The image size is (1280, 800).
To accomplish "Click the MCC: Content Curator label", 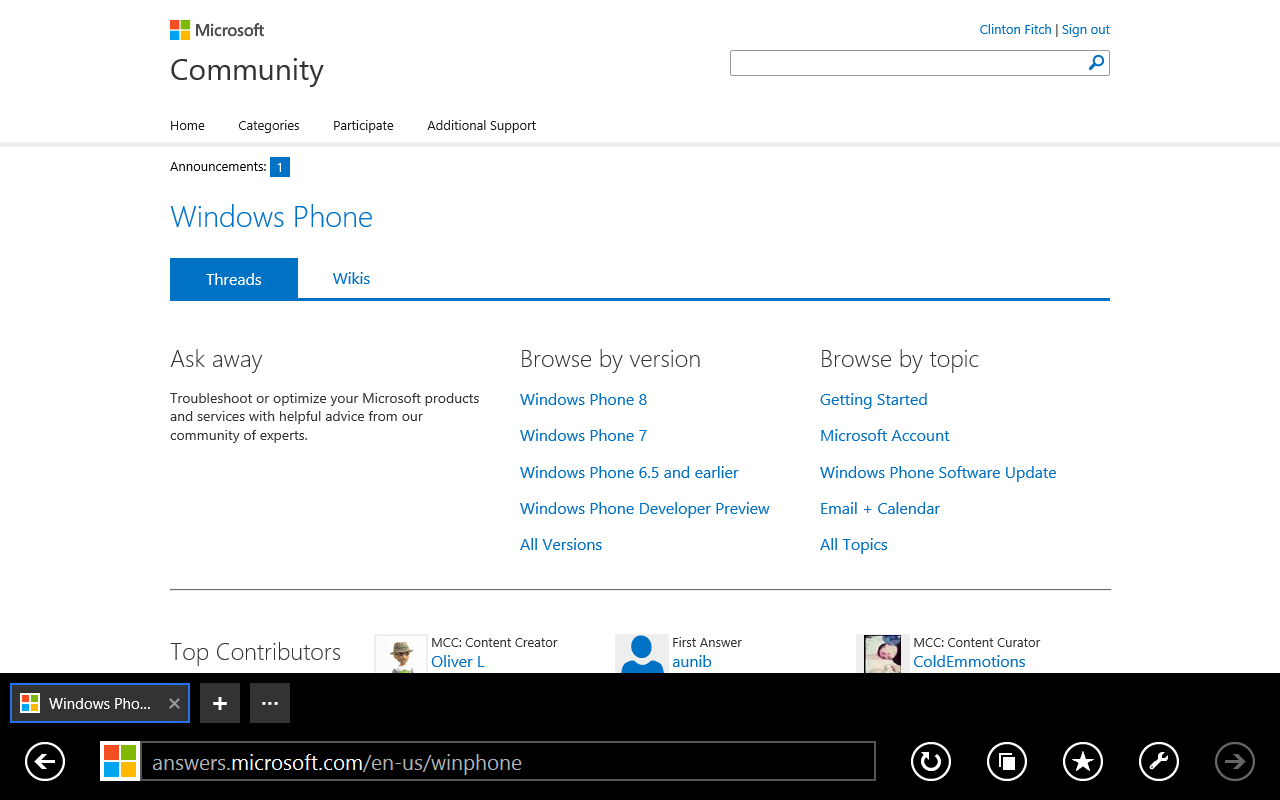I will (x=976, y=642).
